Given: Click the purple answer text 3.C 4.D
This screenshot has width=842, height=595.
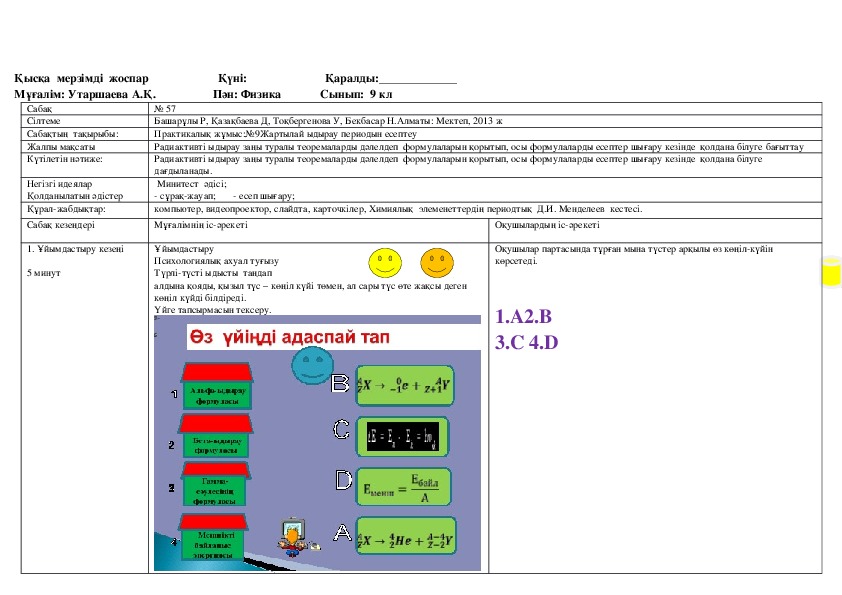Looking at the screenshot, I should [526, 342].
